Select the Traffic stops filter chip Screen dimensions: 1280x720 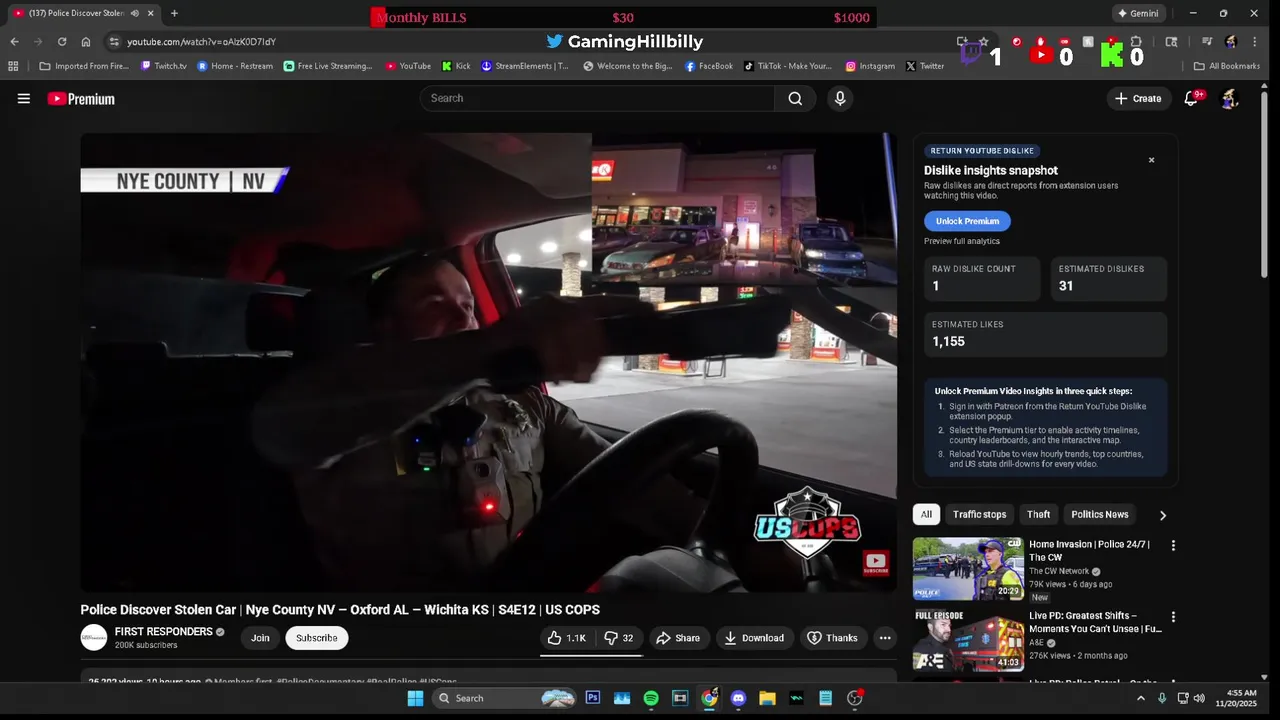pyautogui.click(x=979, y=514)
